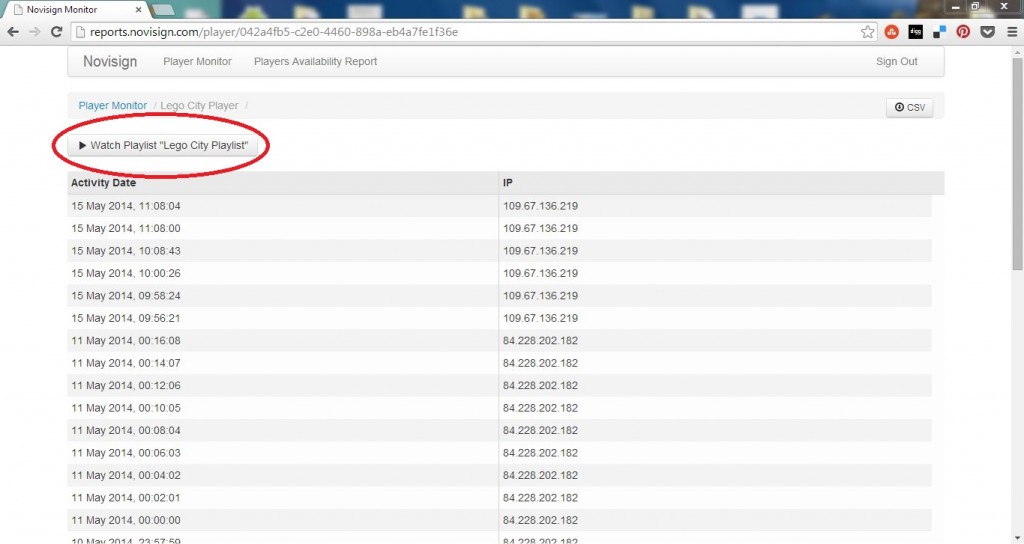The image size is (1024, 544).
Task: Close the Novisign Monitor tab
Action: pyautogui.click(x=138, y=10)
